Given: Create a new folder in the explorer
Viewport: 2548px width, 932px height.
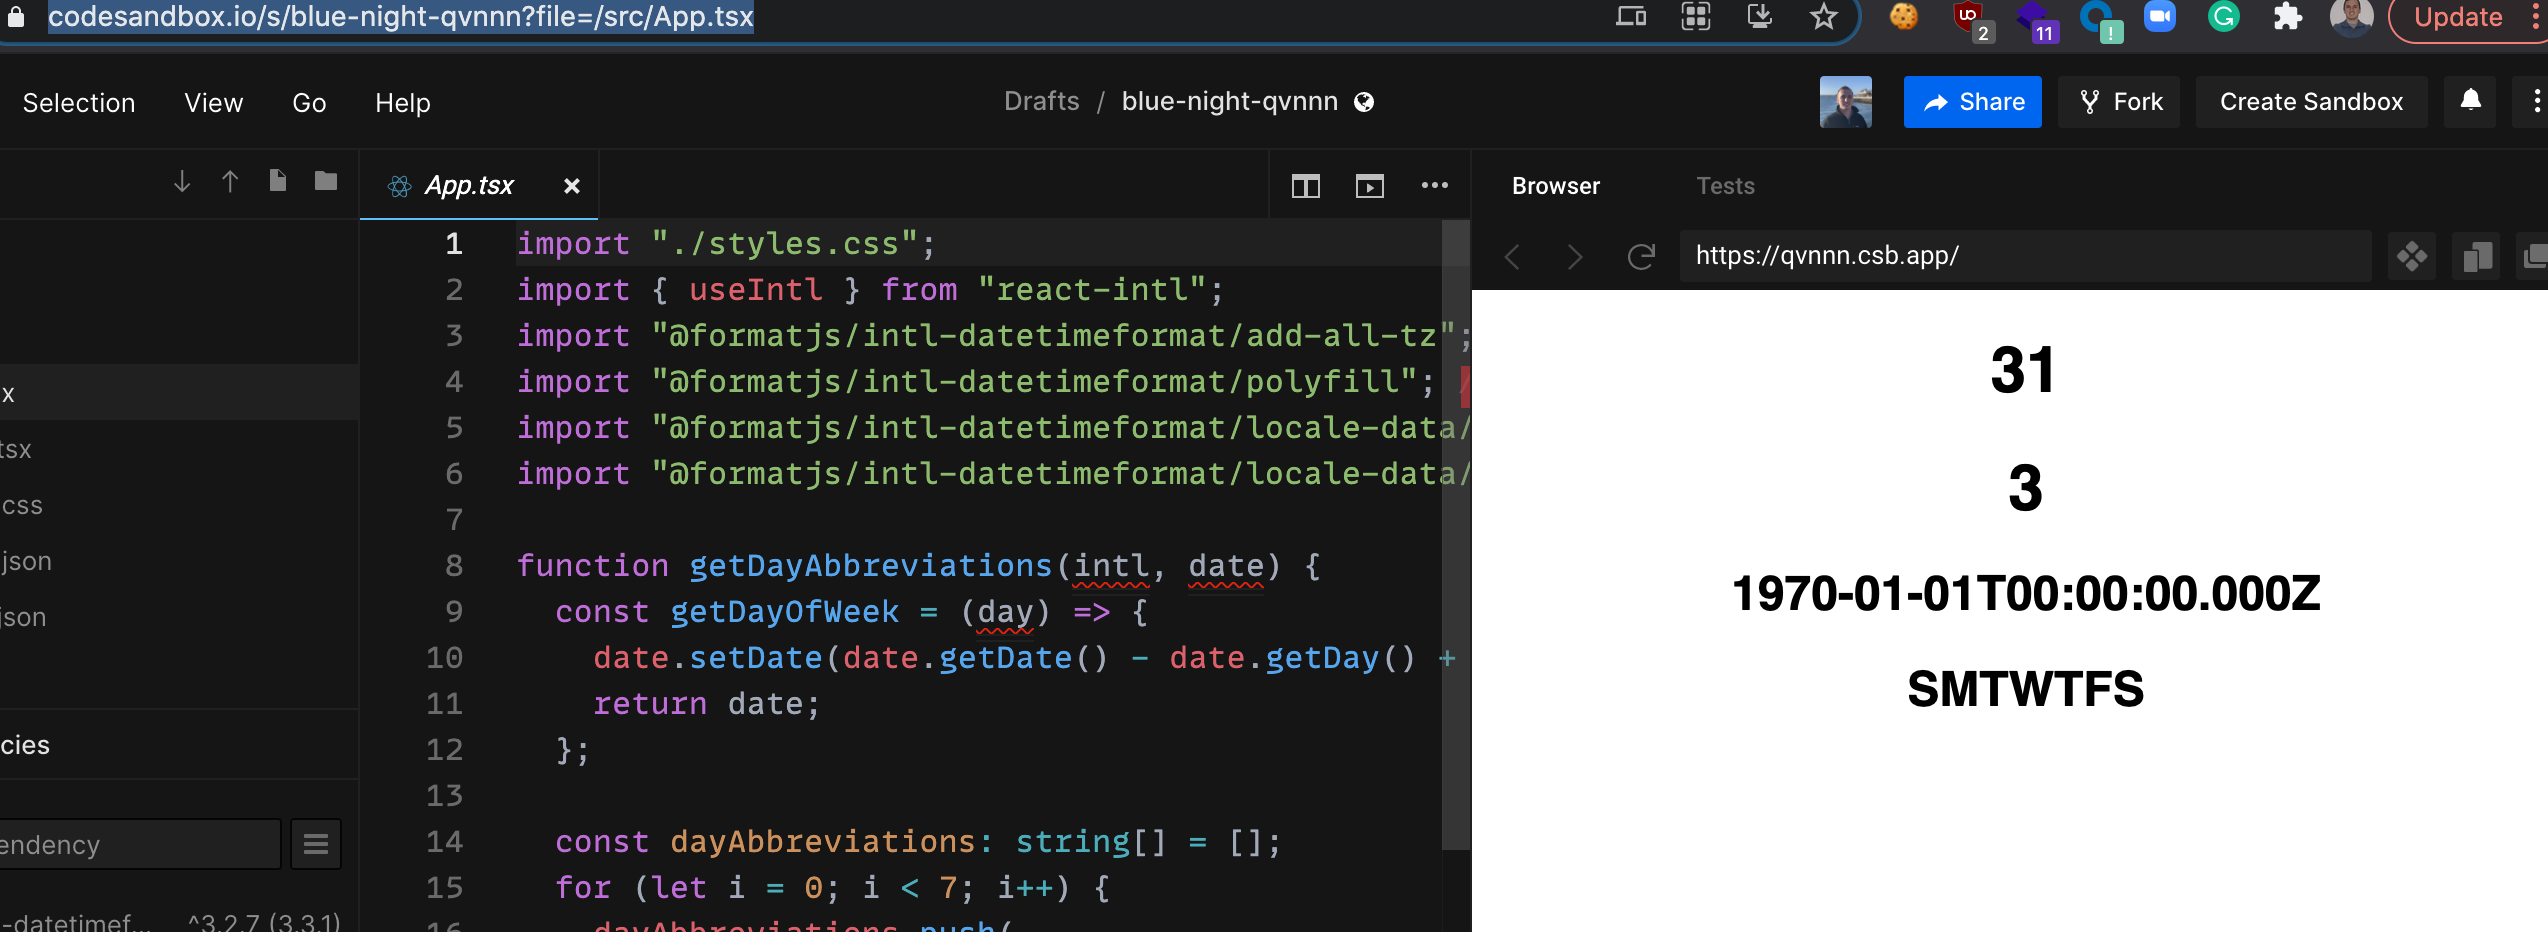Looking at the screenshot, I should pyautogui.click(x=325, y=182).
